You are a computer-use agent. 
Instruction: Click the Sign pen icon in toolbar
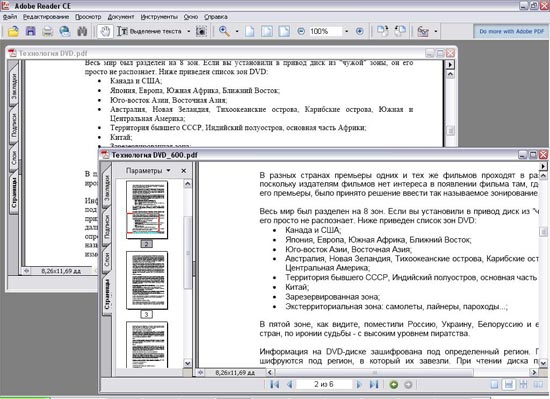tap(423, 32)
